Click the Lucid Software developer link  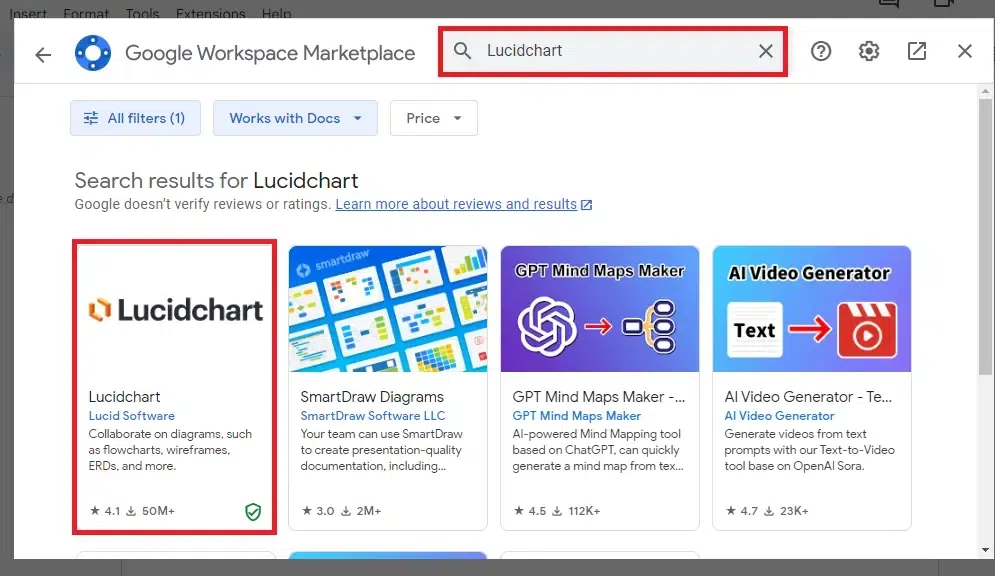131,416
